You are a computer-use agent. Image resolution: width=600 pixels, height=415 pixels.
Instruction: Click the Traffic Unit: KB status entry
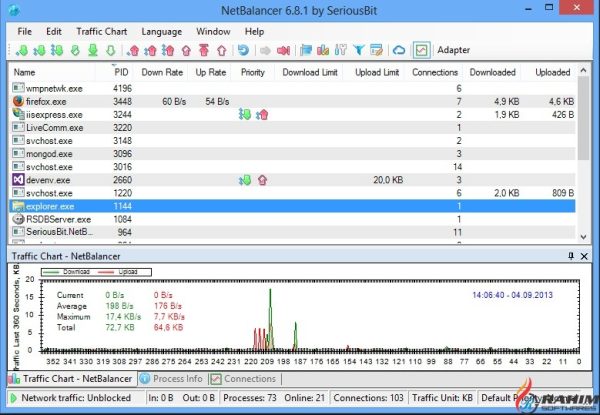point(442,398)
